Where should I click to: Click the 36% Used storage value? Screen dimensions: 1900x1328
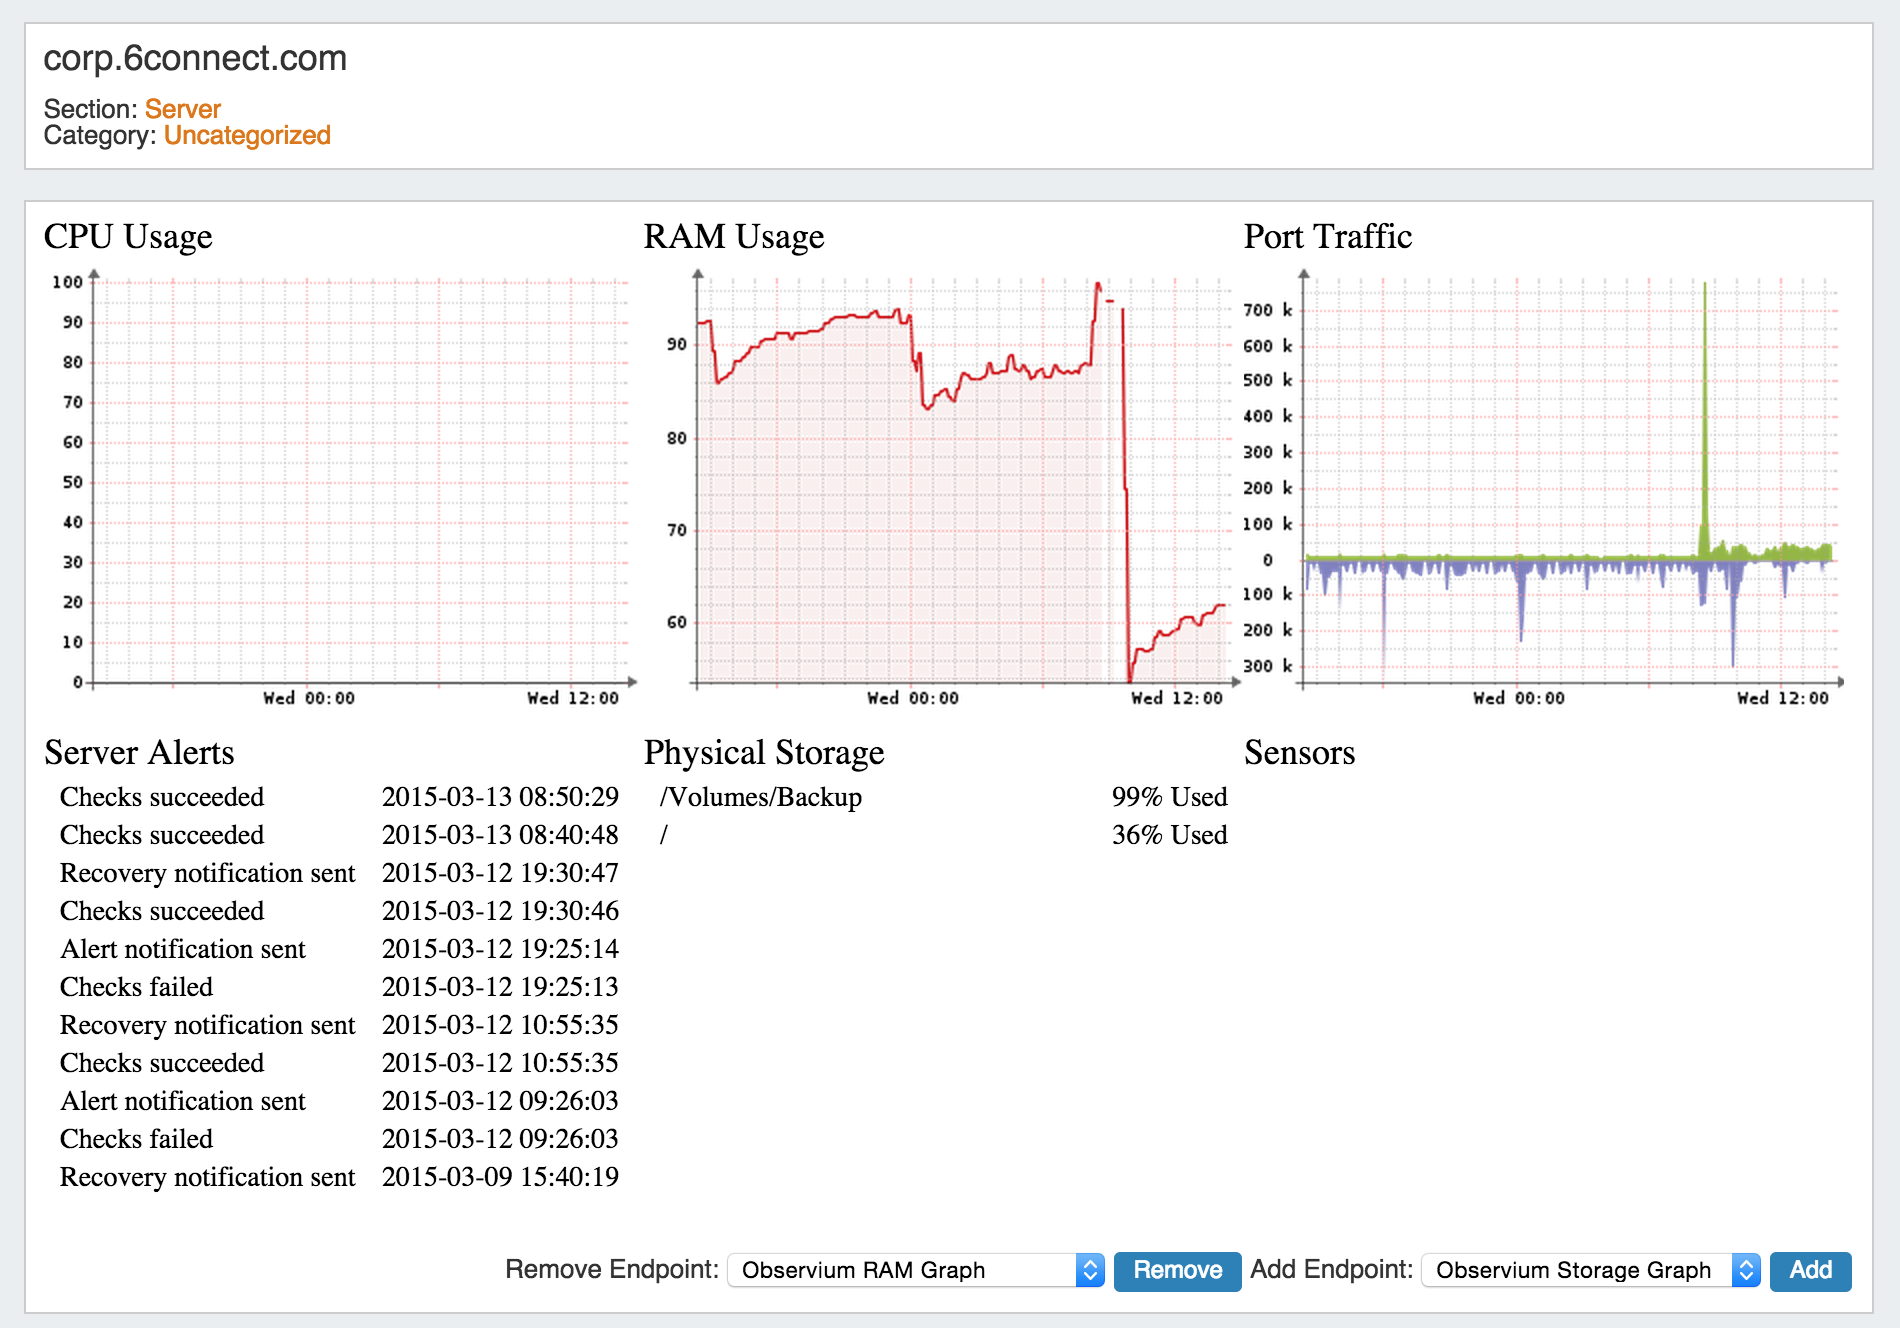(1169, 835)
